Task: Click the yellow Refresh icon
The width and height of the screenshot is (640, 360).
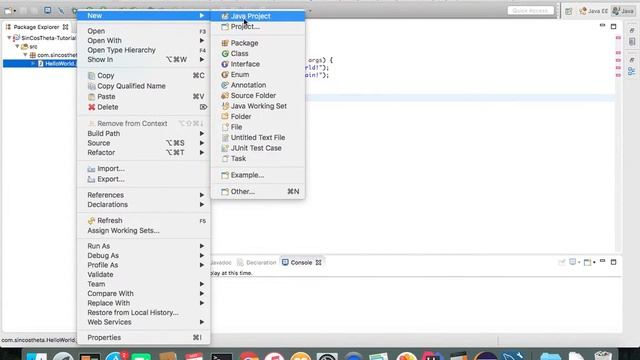Action: pos(91,220)
